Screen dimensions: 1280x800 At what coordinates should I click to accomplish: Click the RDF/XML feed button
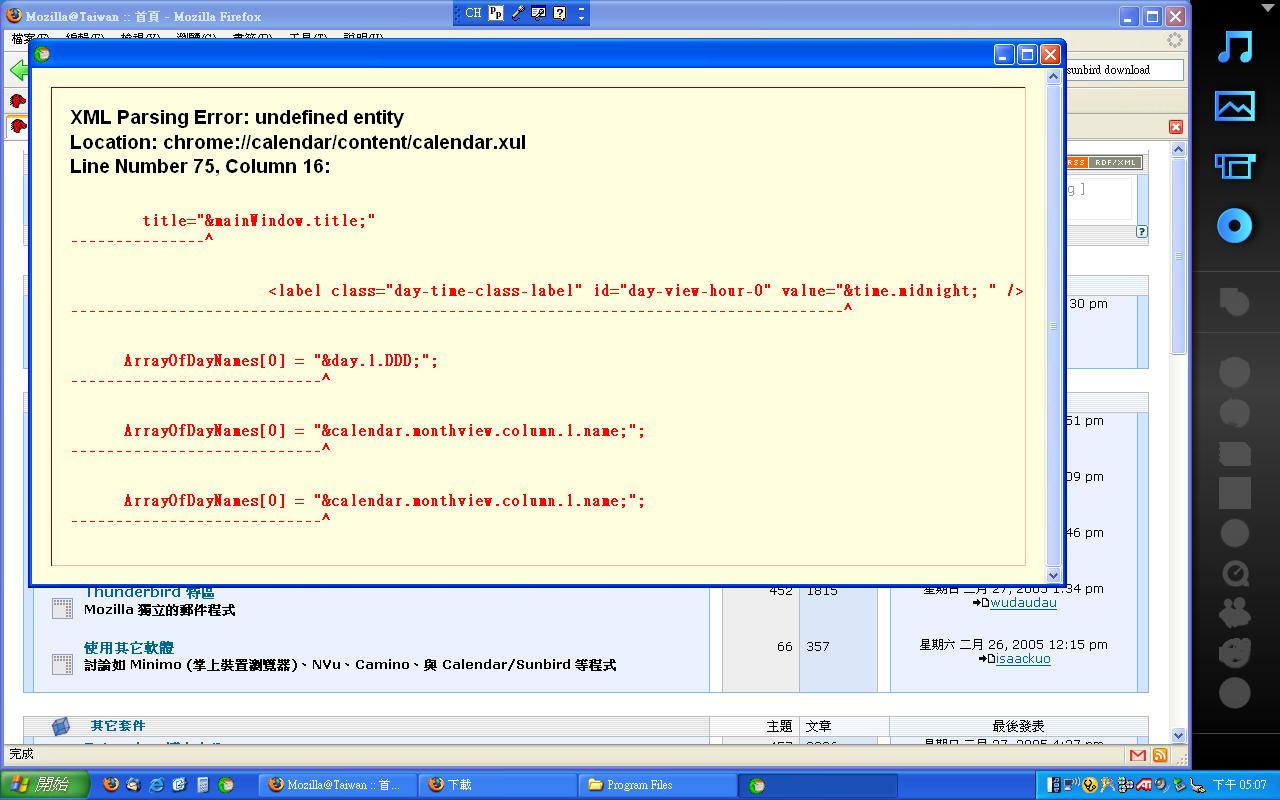(1115, 162)
